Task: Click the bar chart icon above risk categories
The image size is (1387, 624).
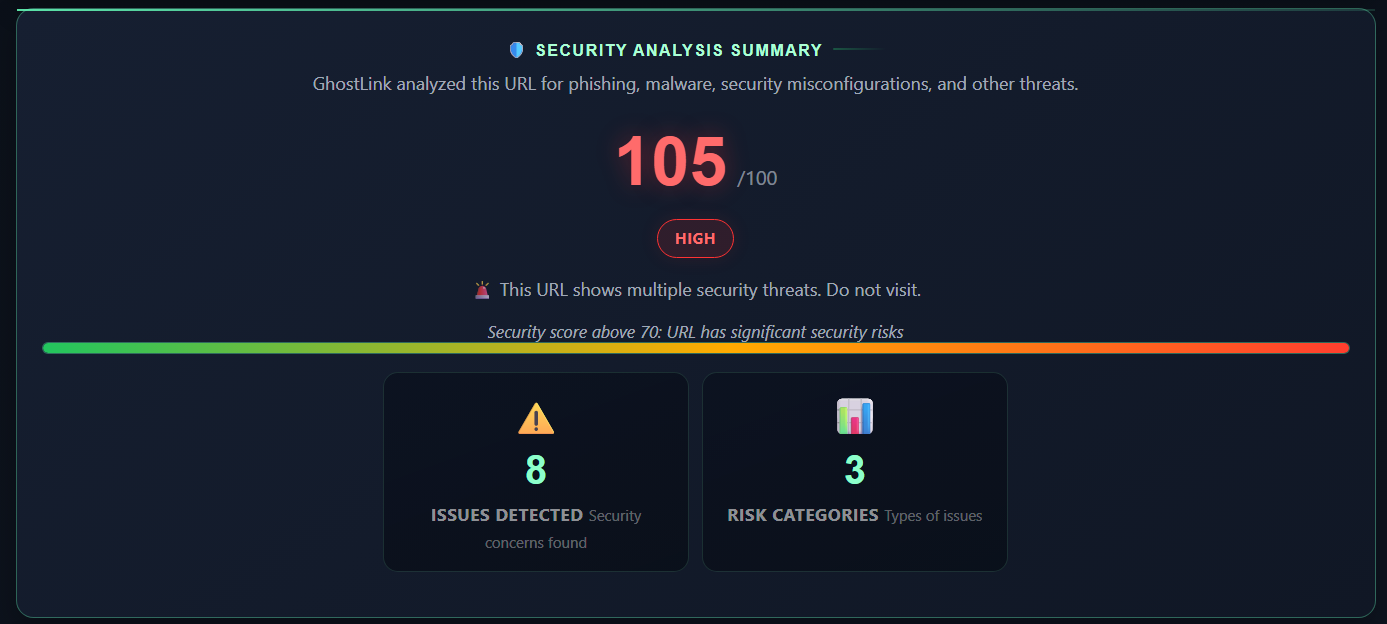Action: (854, 416)
